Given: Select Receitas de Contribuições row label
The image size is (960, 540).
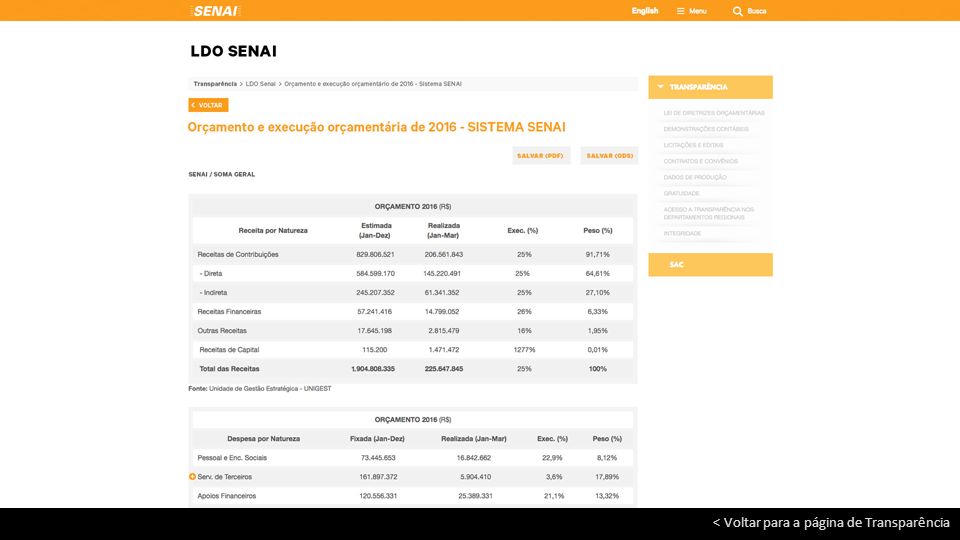Looking at the screenshot, I should tap(238, 254).
